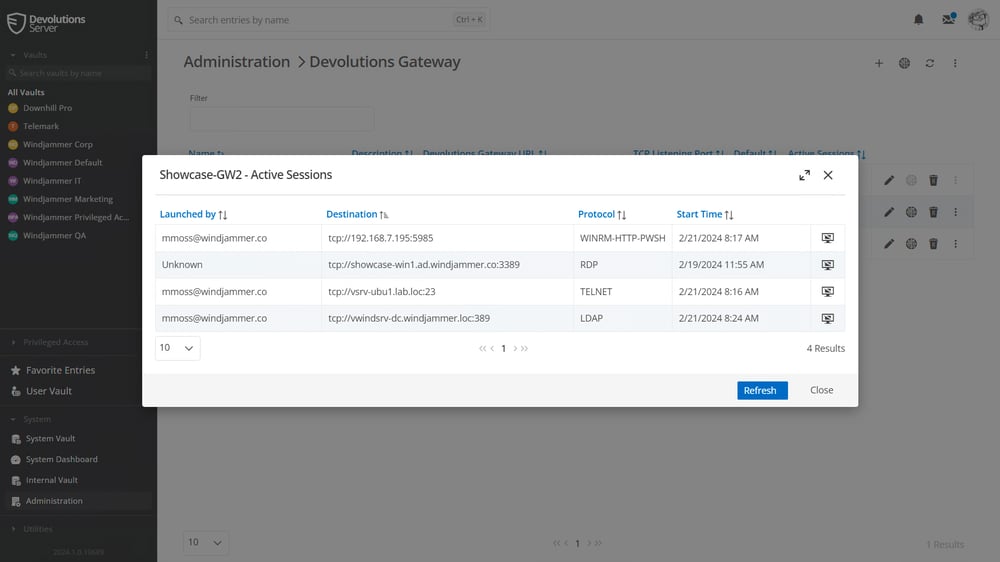Viewport: 1000px width, 562px height.
Task: Click delete trash in second gateway row
Action: click(933, 212)
